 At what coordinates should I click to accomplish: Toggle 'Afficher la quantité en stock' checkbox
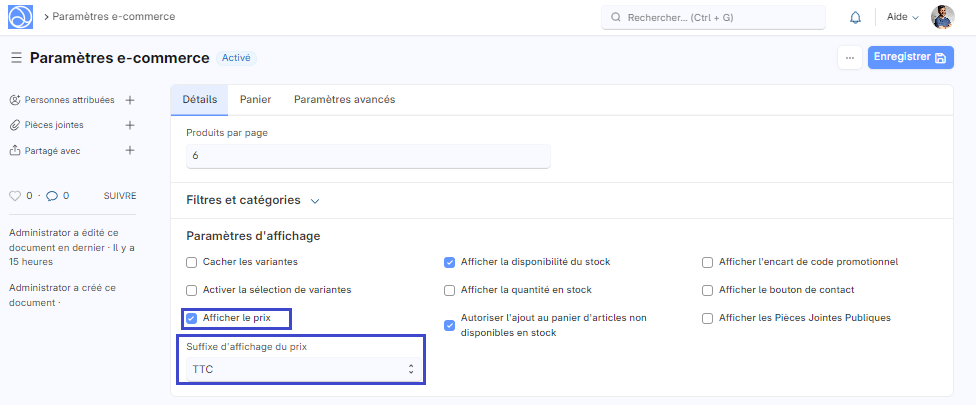tap(450, 290)
